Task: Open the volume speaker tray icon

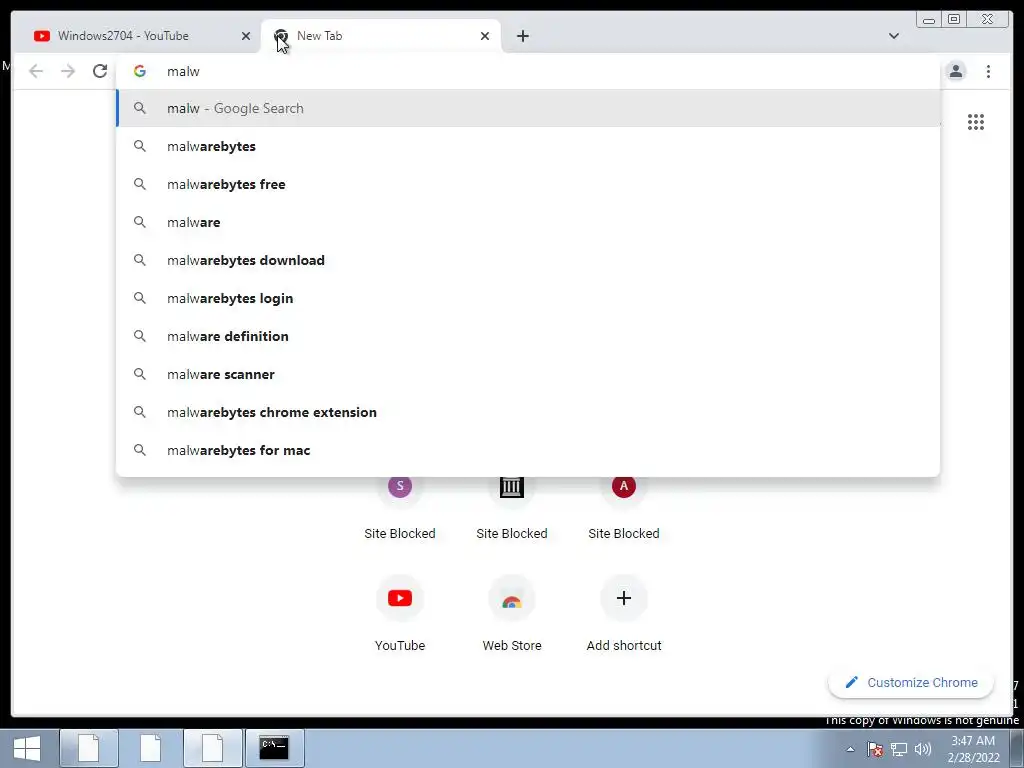Action: coord(923,749)
